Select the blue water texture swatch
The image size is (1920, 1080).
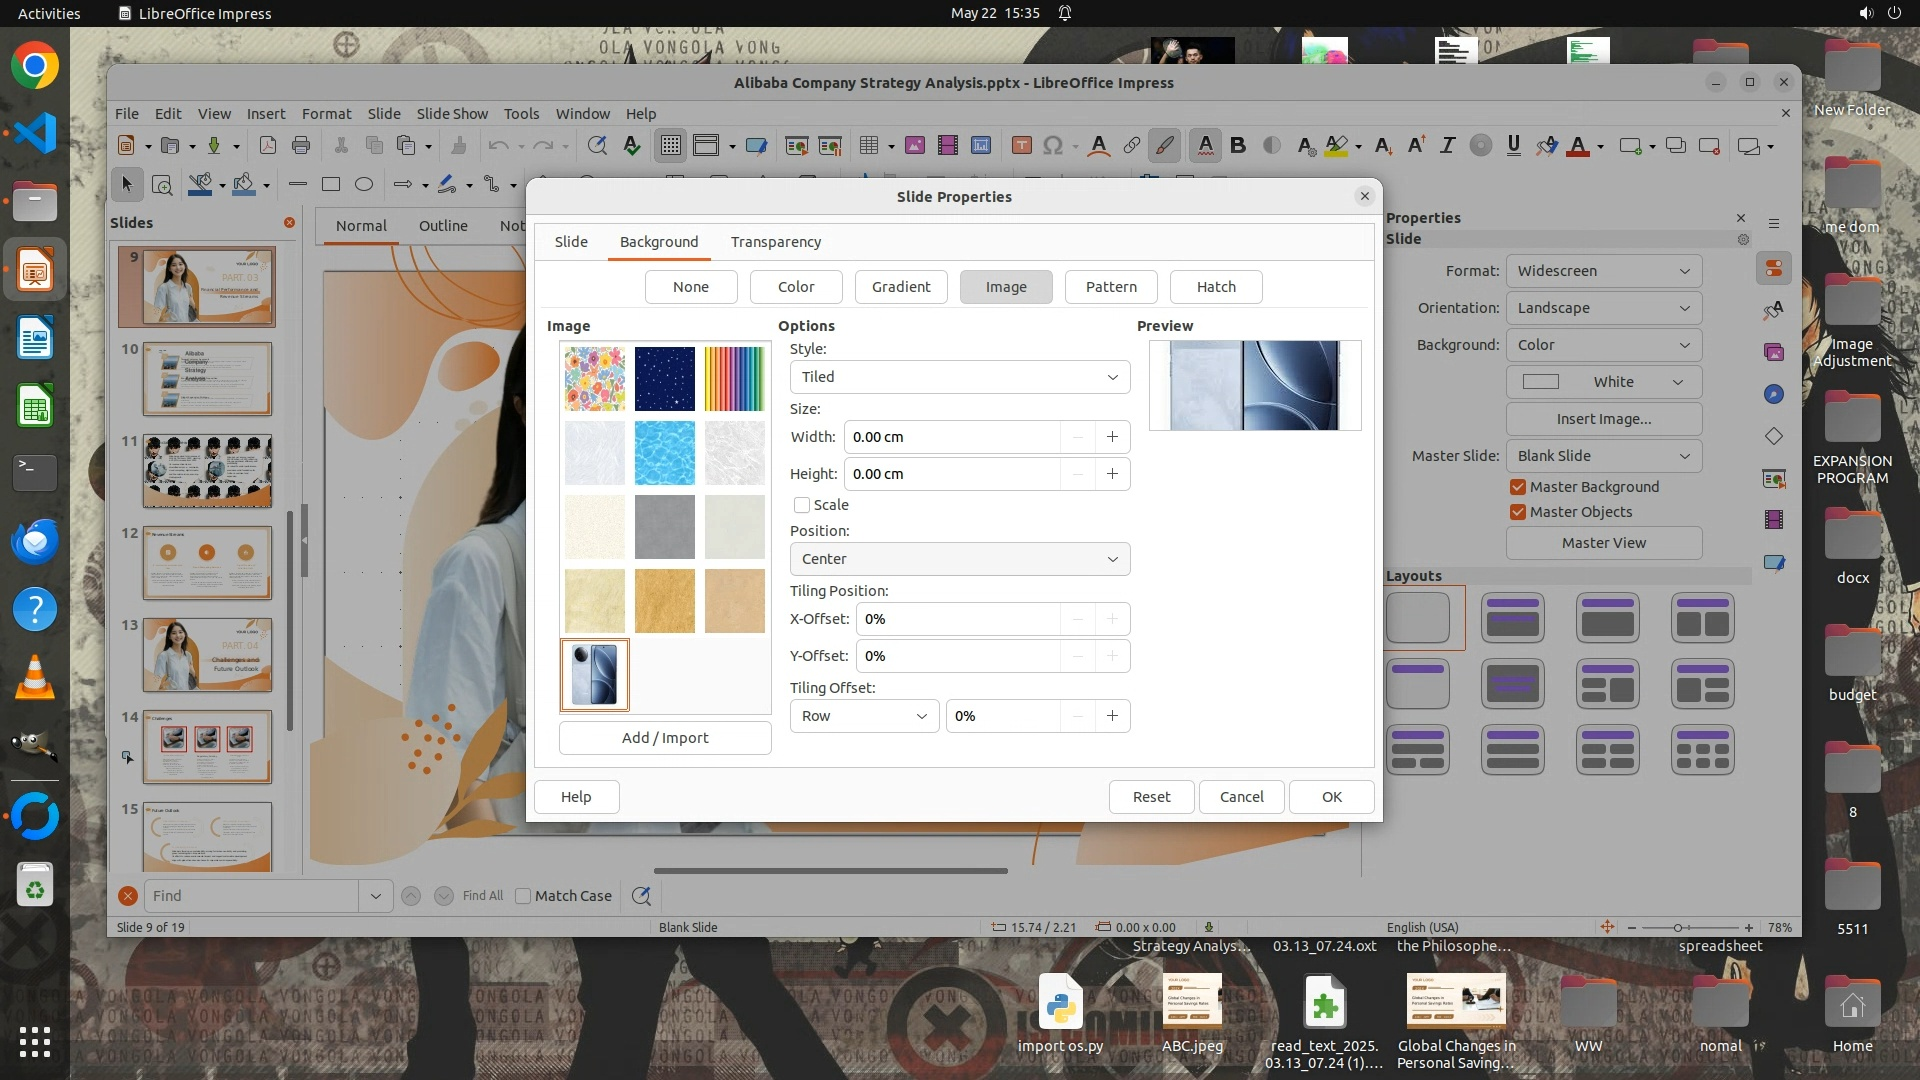click(664, 453)
